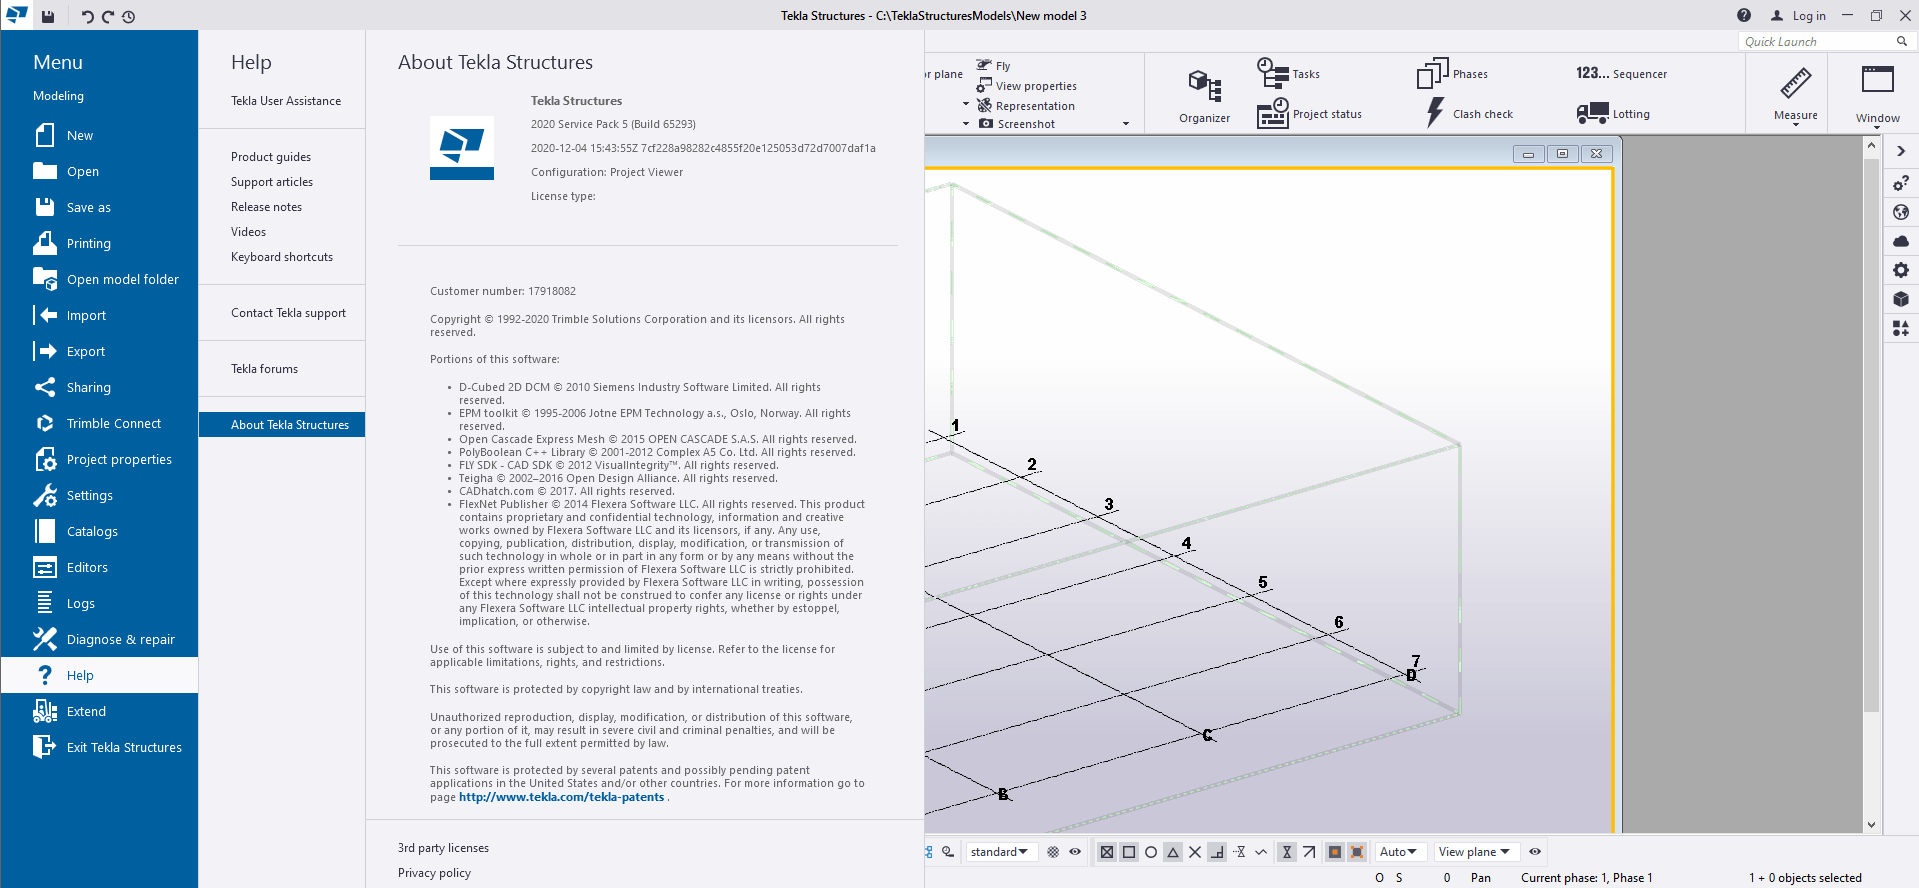Click the magnifier select icon in bottom toolbar
The image size is (1919, 888).
pos(948,852)
